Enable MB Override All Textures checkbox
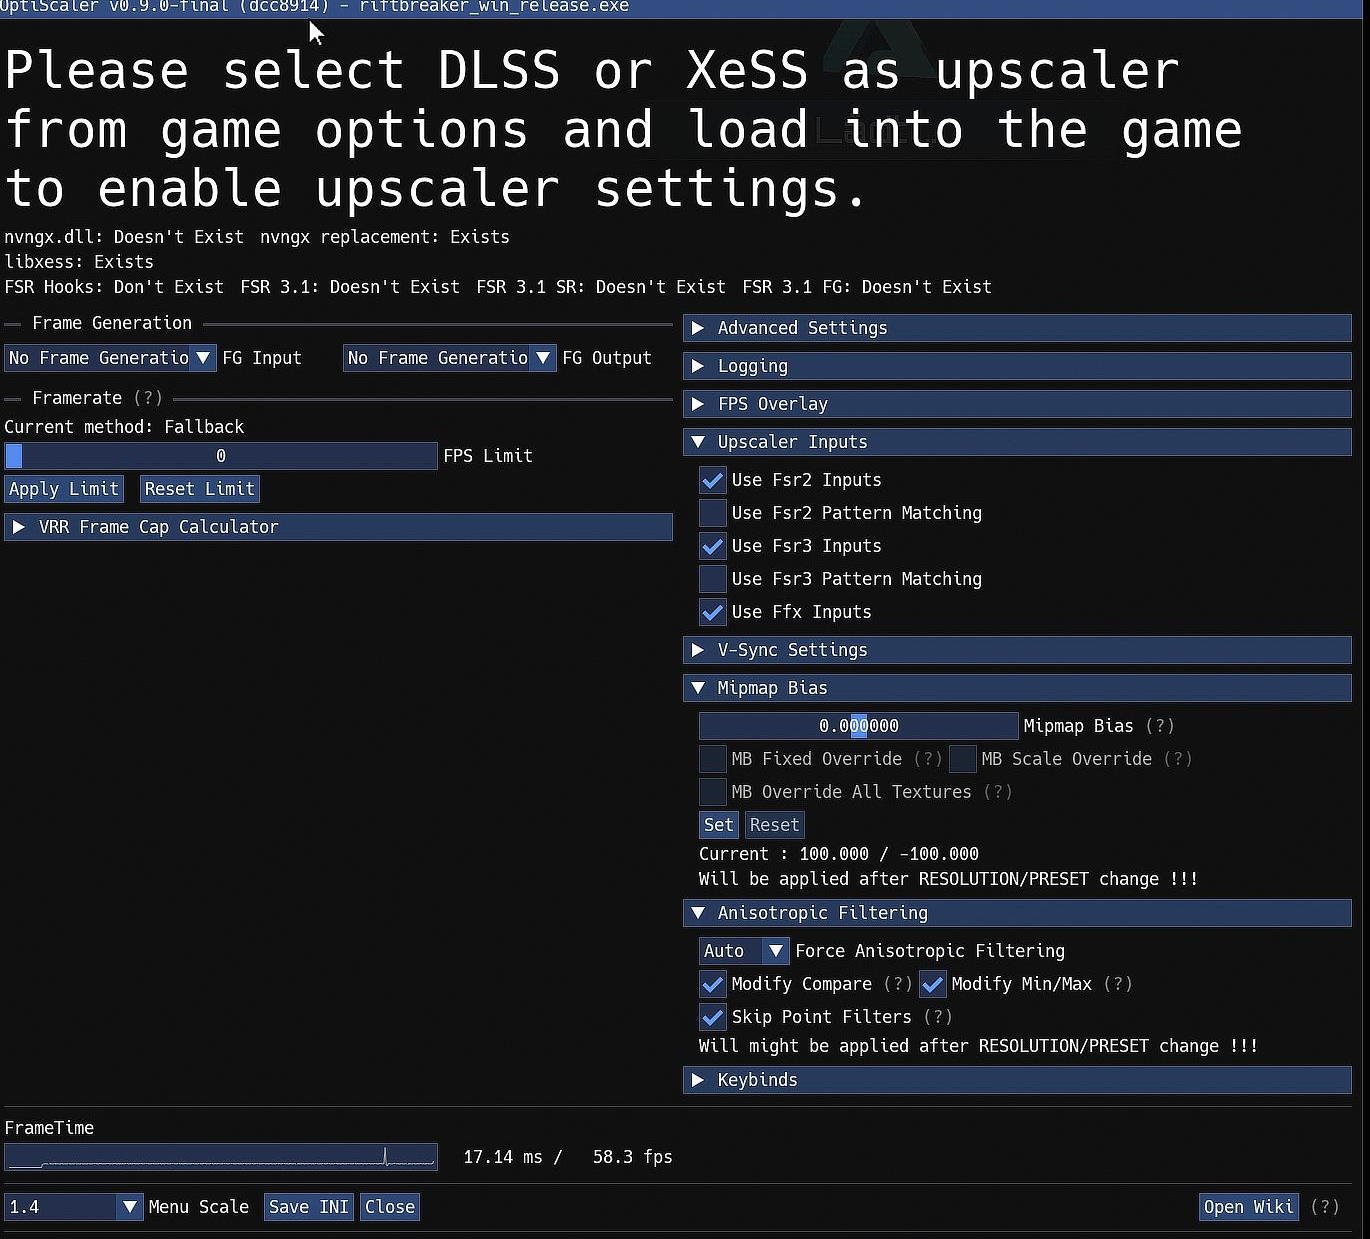The image size is (1370, 1239). pyautogui.click(x=713, y=792)
